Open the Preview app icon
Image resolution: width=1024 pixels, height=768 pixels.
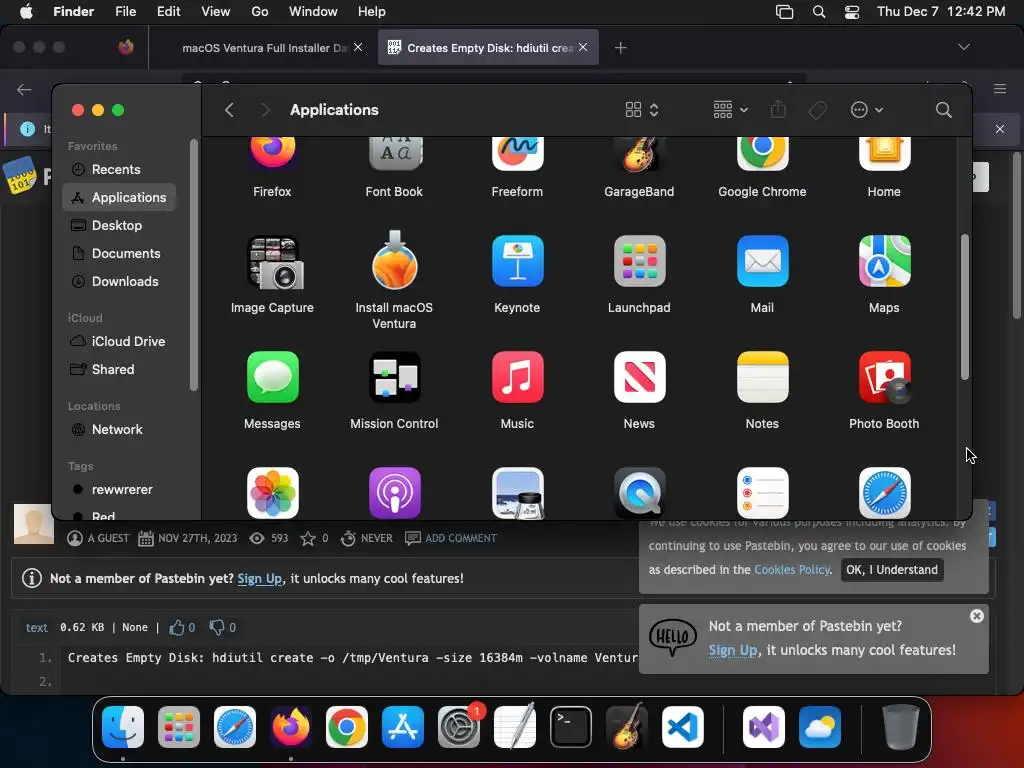point(517,493)
